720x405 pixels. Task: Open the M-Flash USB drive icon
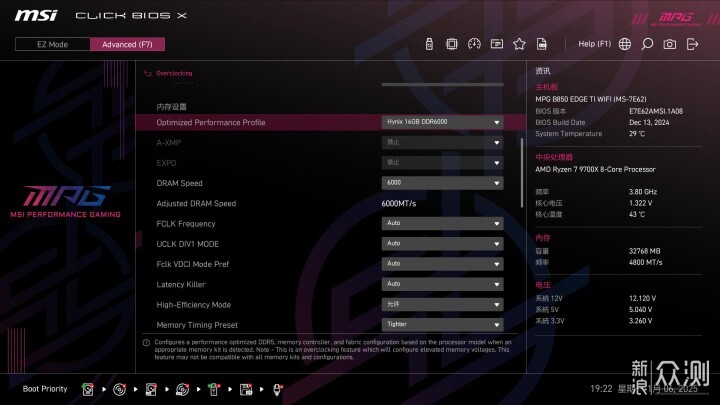click(429, 44)
